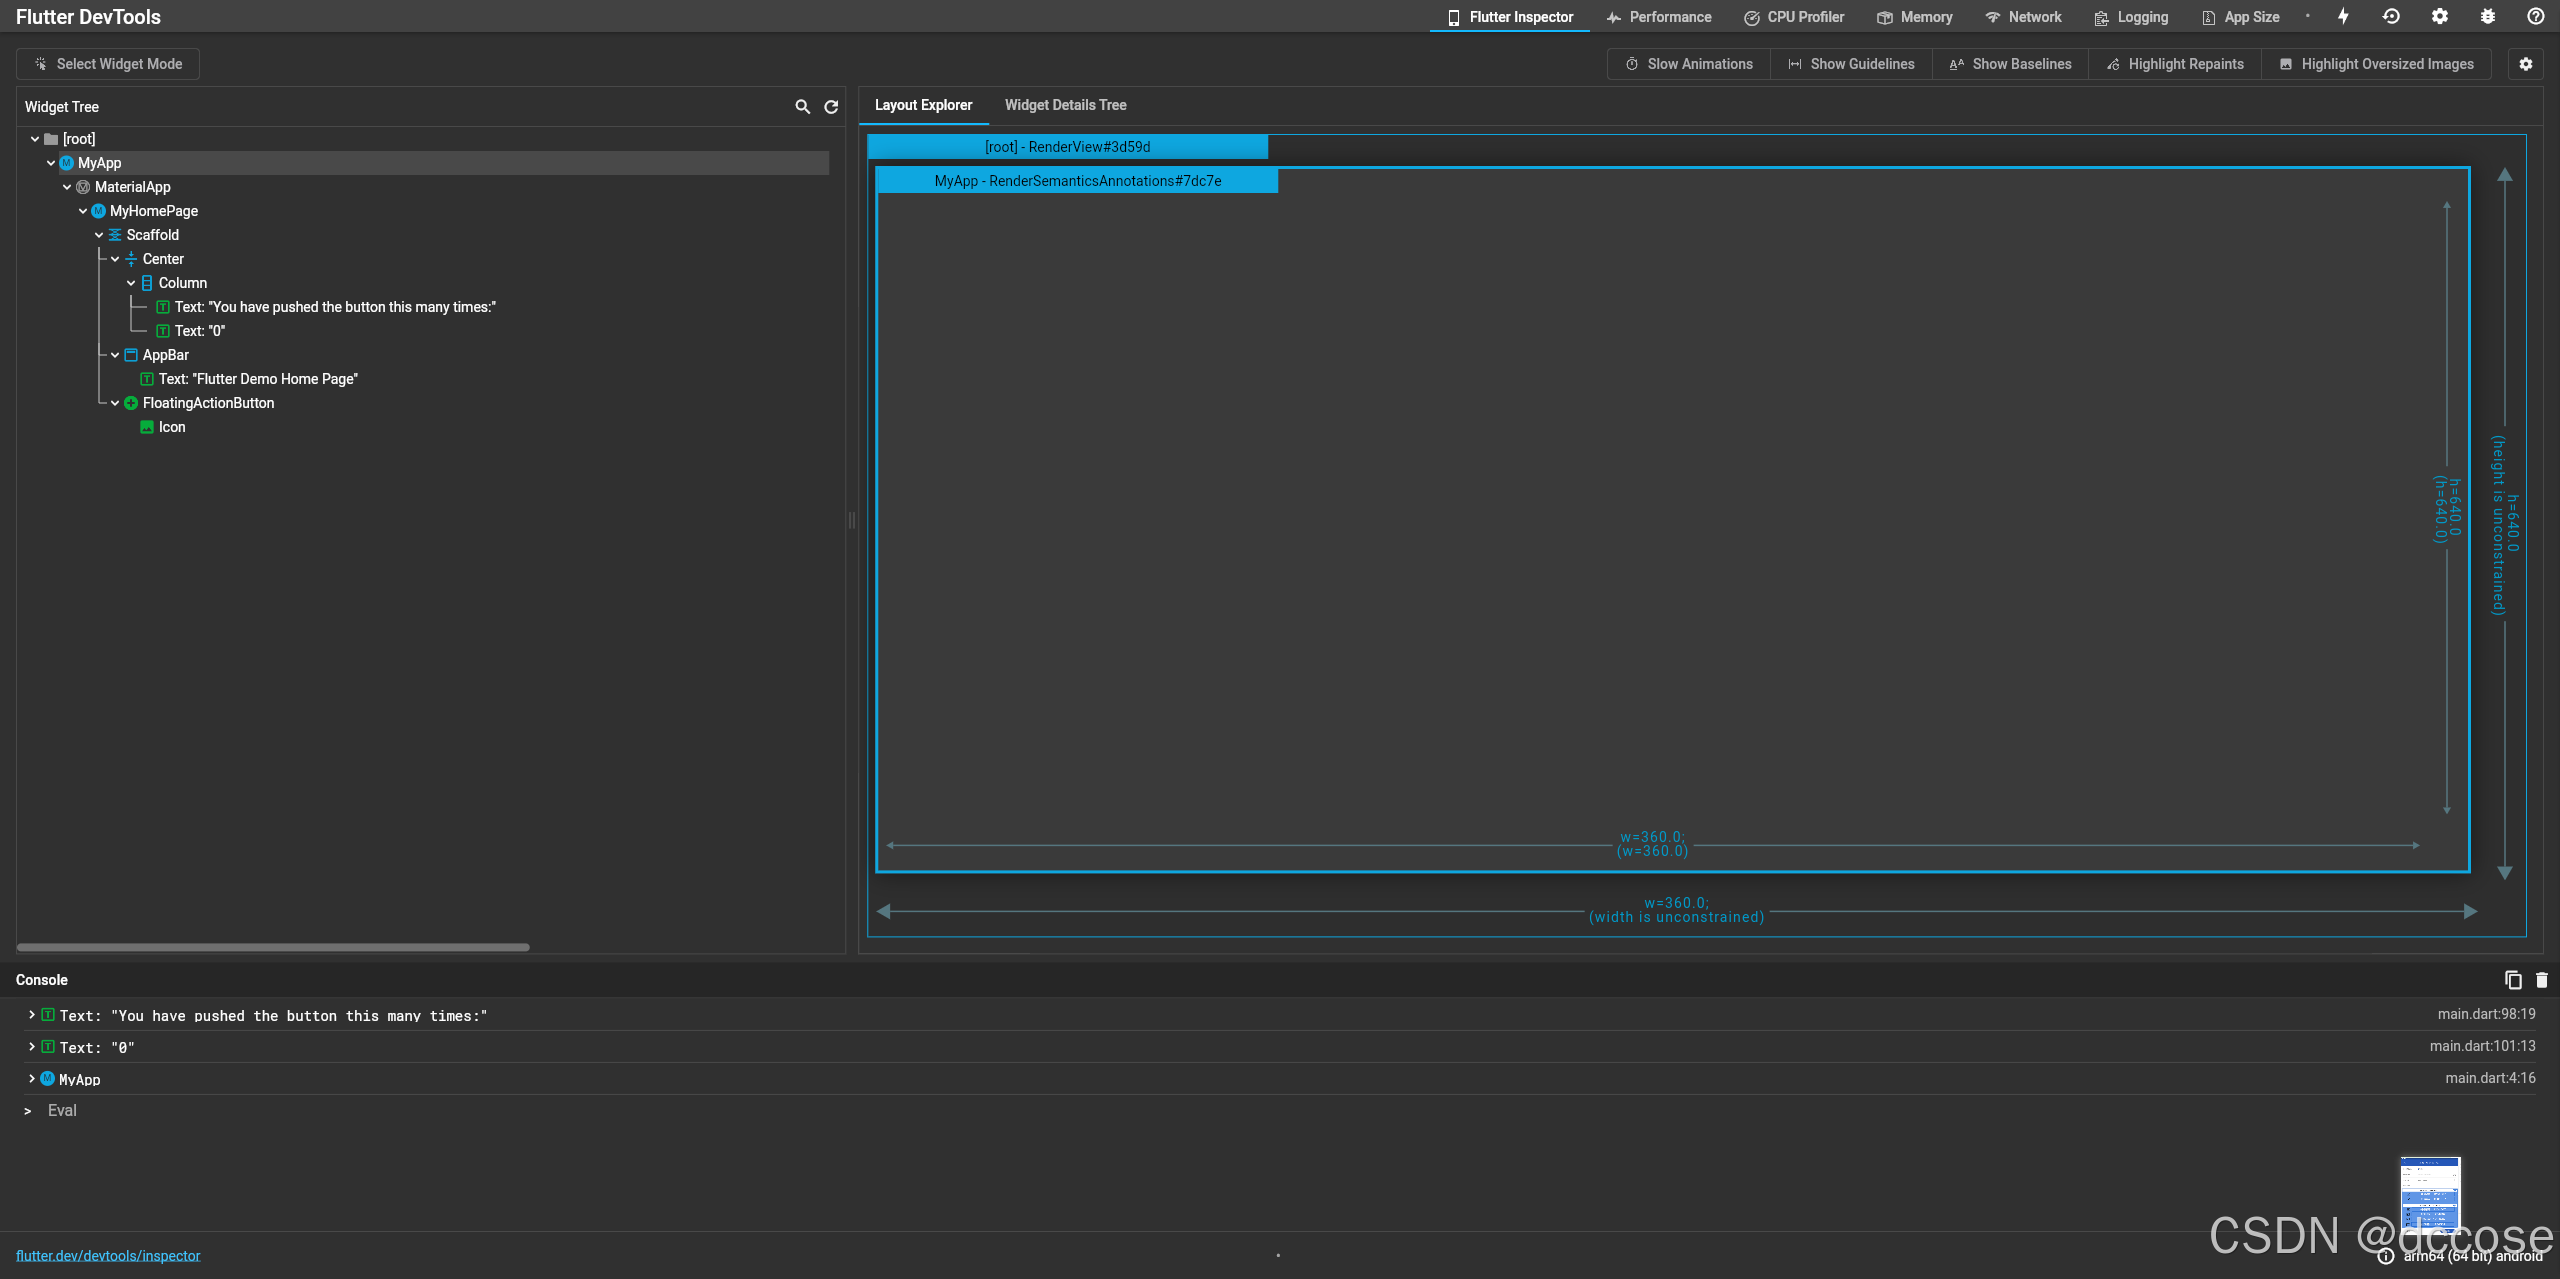The image size is (2560, 1279).
Task: Open the Memory tab
Action: coord(1915,17)
